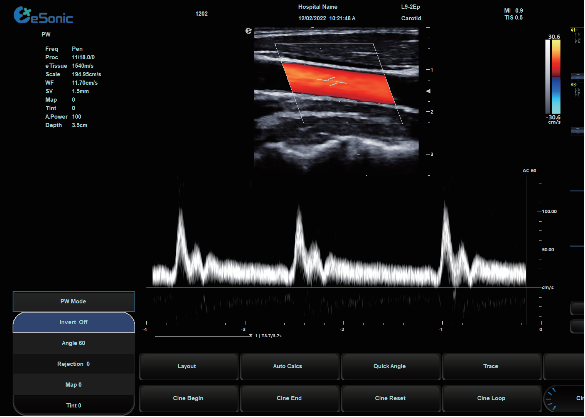This screenshot has height=417, width=585.
Task: Select the Tint 0 option
Action: (x=73, y=405)
